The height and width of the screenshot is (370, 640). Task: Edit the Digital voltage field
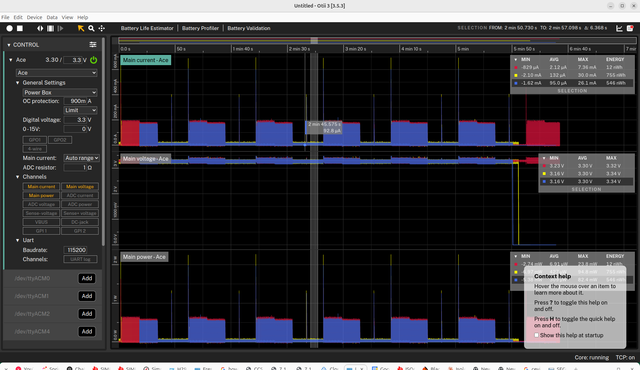76,120
